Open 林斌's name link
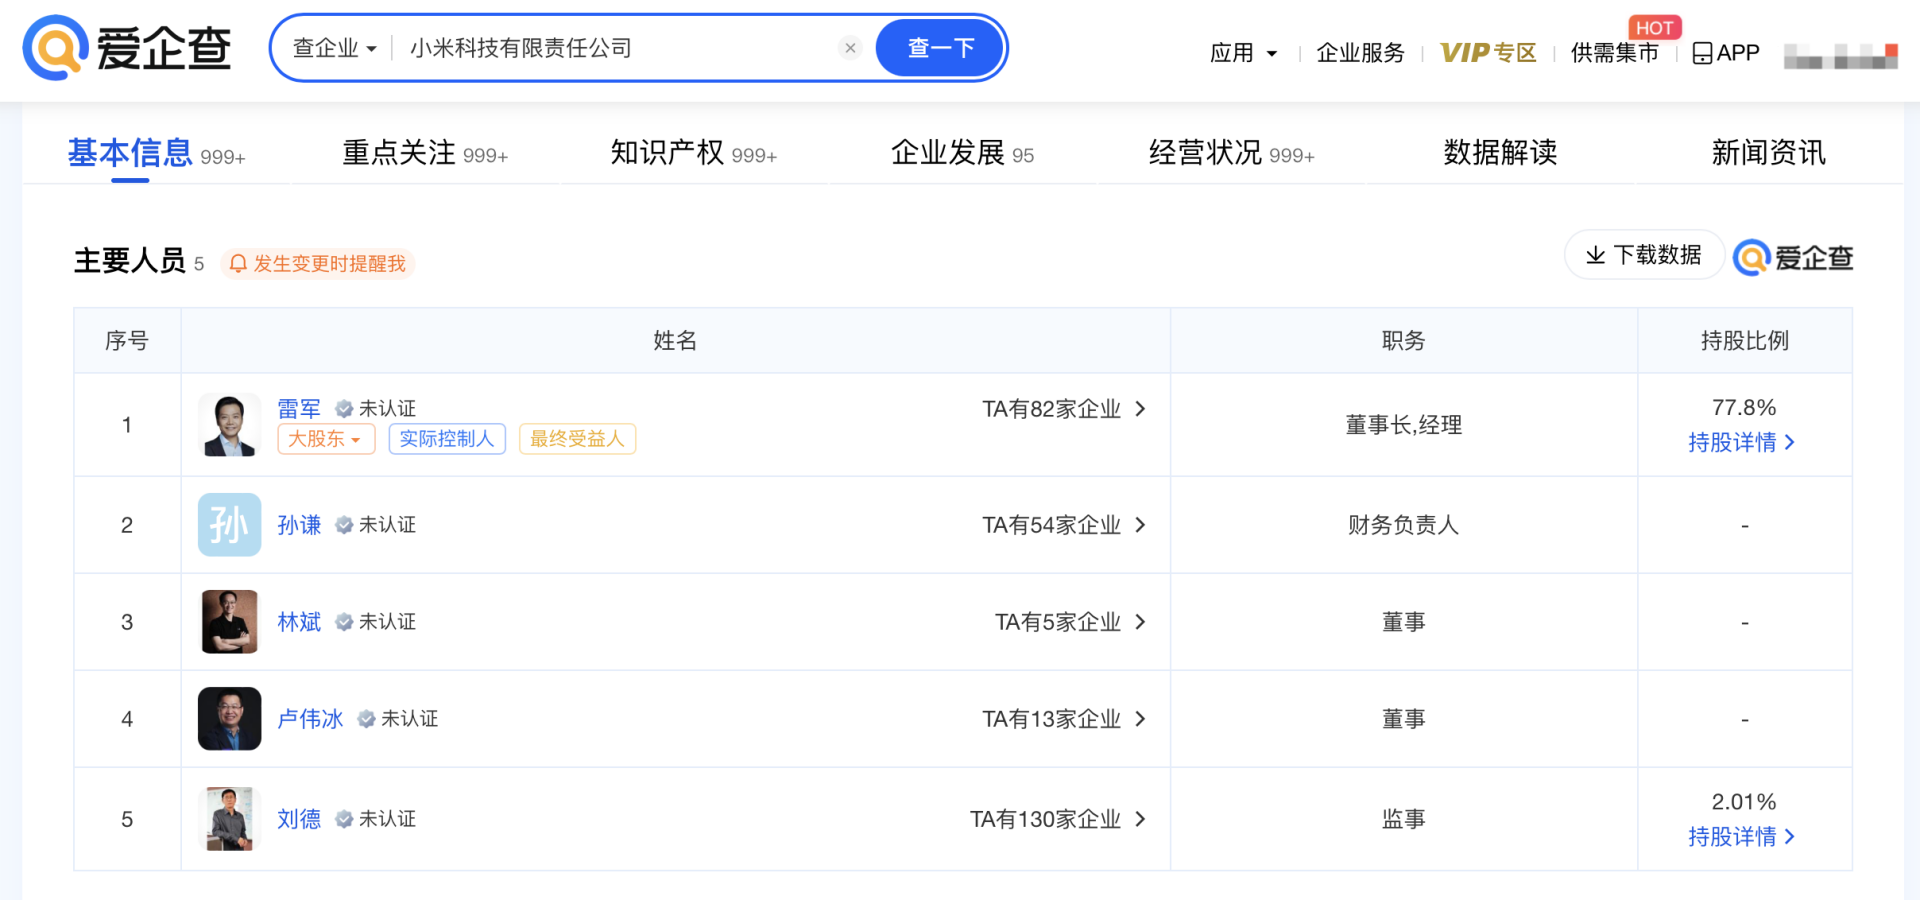 (x=299, y=622)
